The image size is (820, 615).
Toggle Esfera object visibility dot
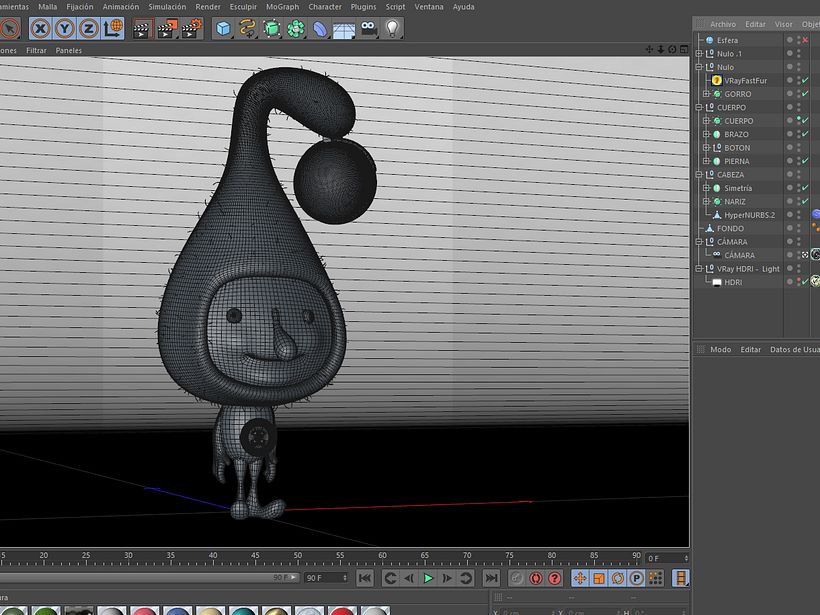click(790, 40)
